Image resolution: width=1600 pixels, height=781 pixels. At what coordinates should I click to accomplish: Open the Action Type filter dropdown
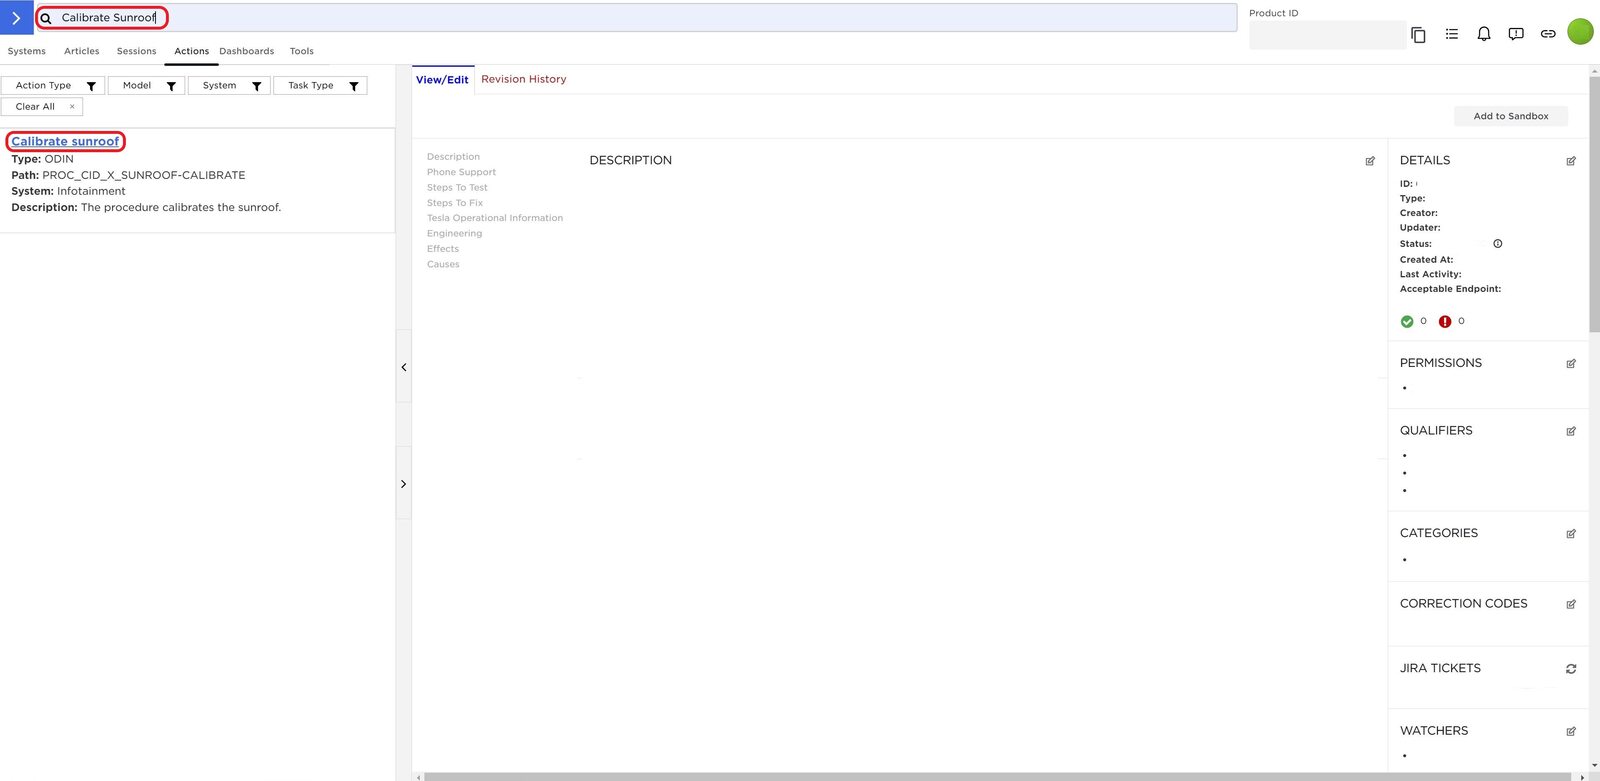pos(53,86)
